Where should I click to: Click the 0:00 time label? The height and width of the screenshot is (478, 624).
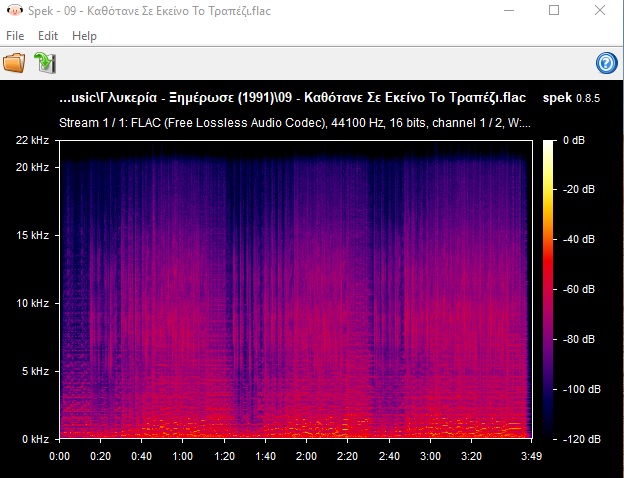click(x=60, y=456)
